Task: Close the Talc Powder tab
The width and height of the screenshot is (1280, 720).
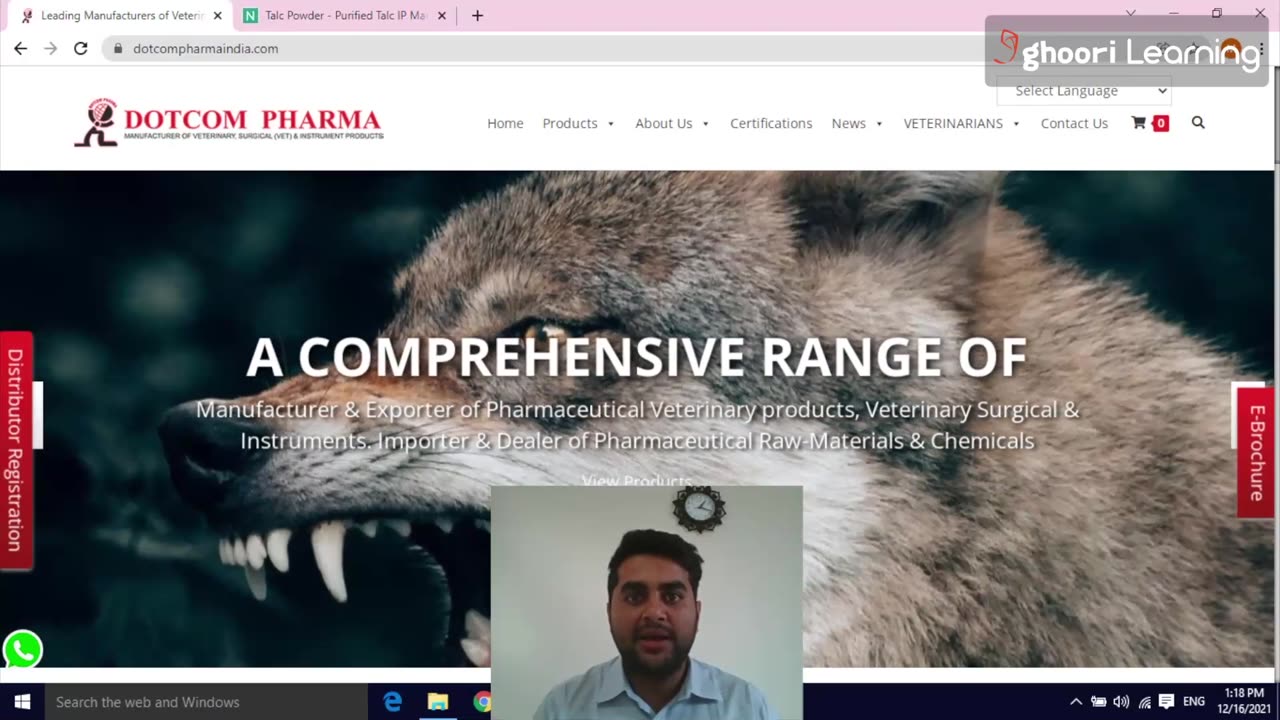Action: click(442, 16)
